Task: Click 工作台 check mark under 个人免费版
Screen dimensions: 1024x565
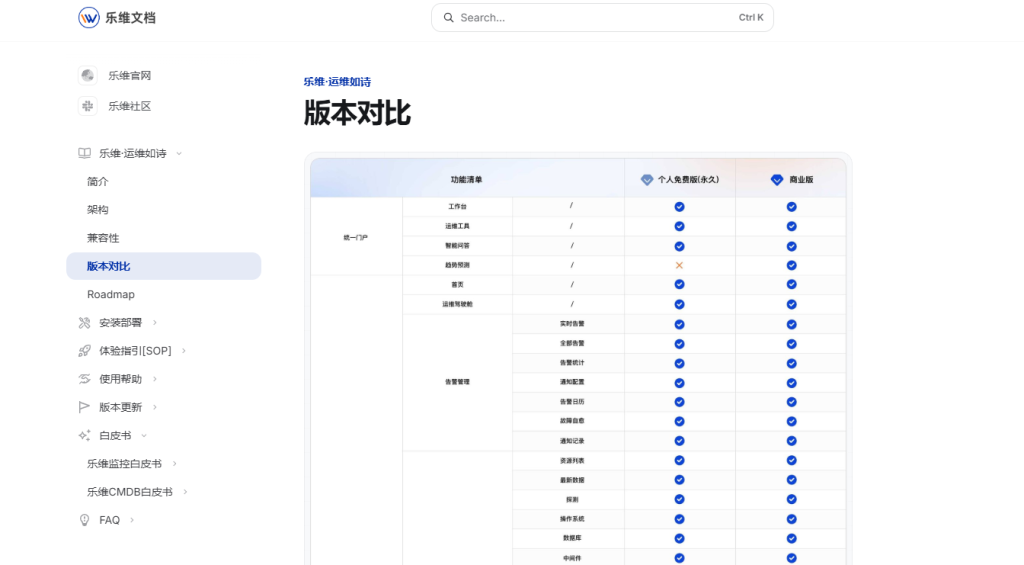Action: point(679,206)
